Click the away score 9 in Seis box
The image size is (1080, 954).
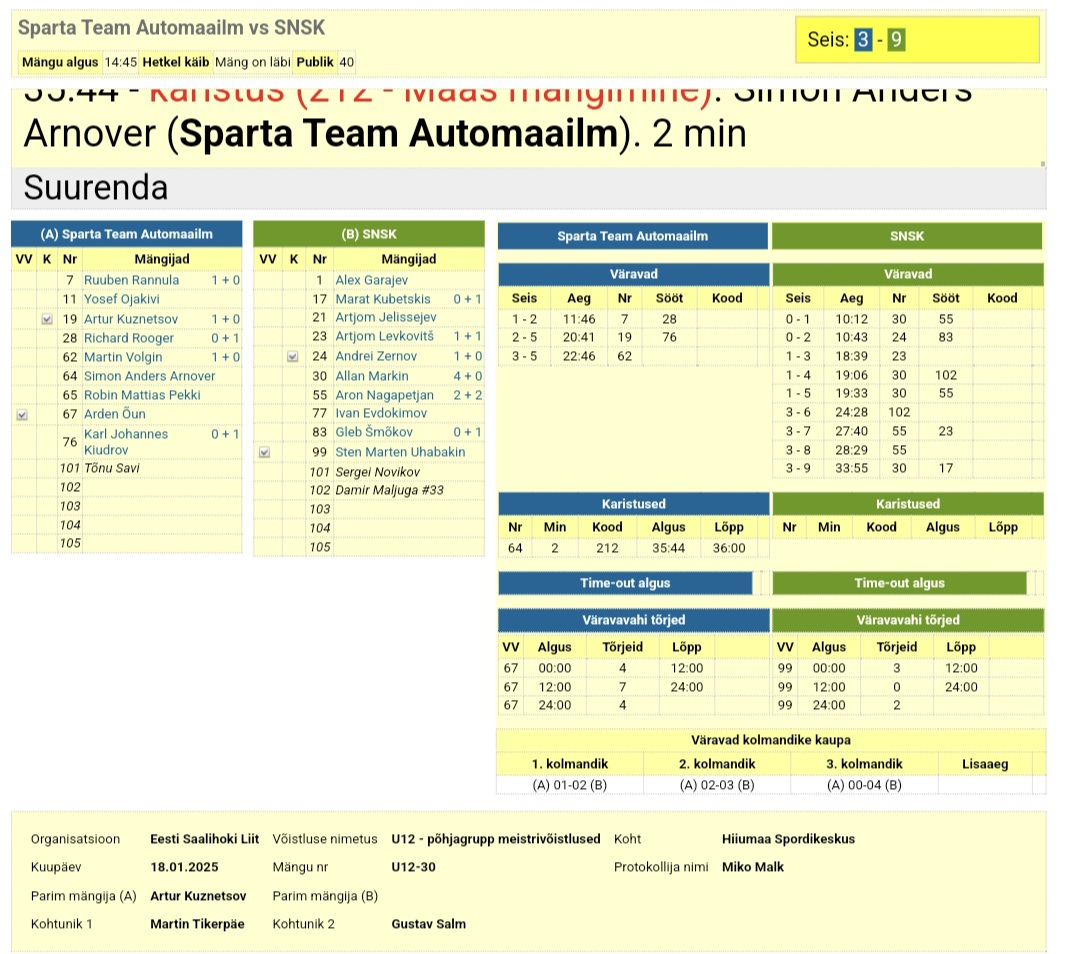895,40
